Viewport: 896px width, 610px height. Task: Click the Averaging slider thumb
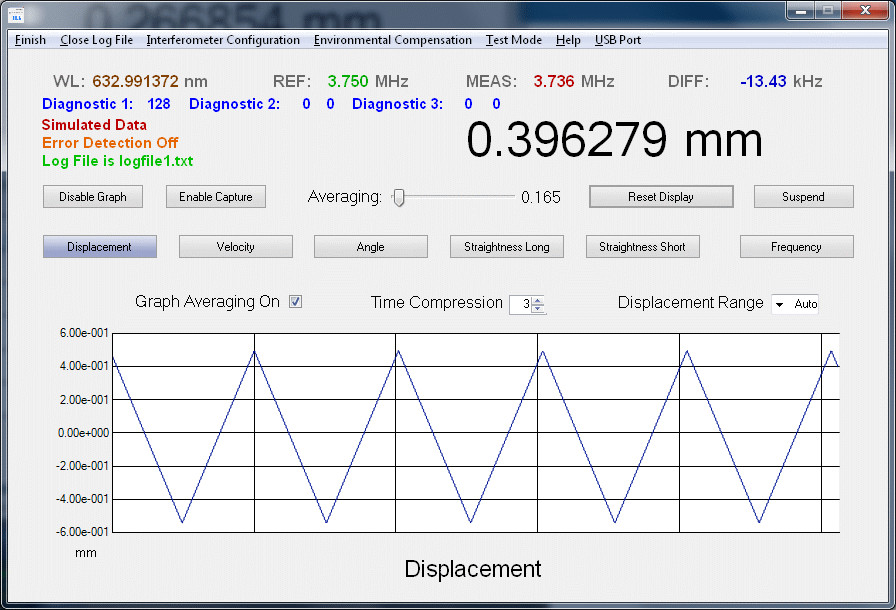pos(399,198)
